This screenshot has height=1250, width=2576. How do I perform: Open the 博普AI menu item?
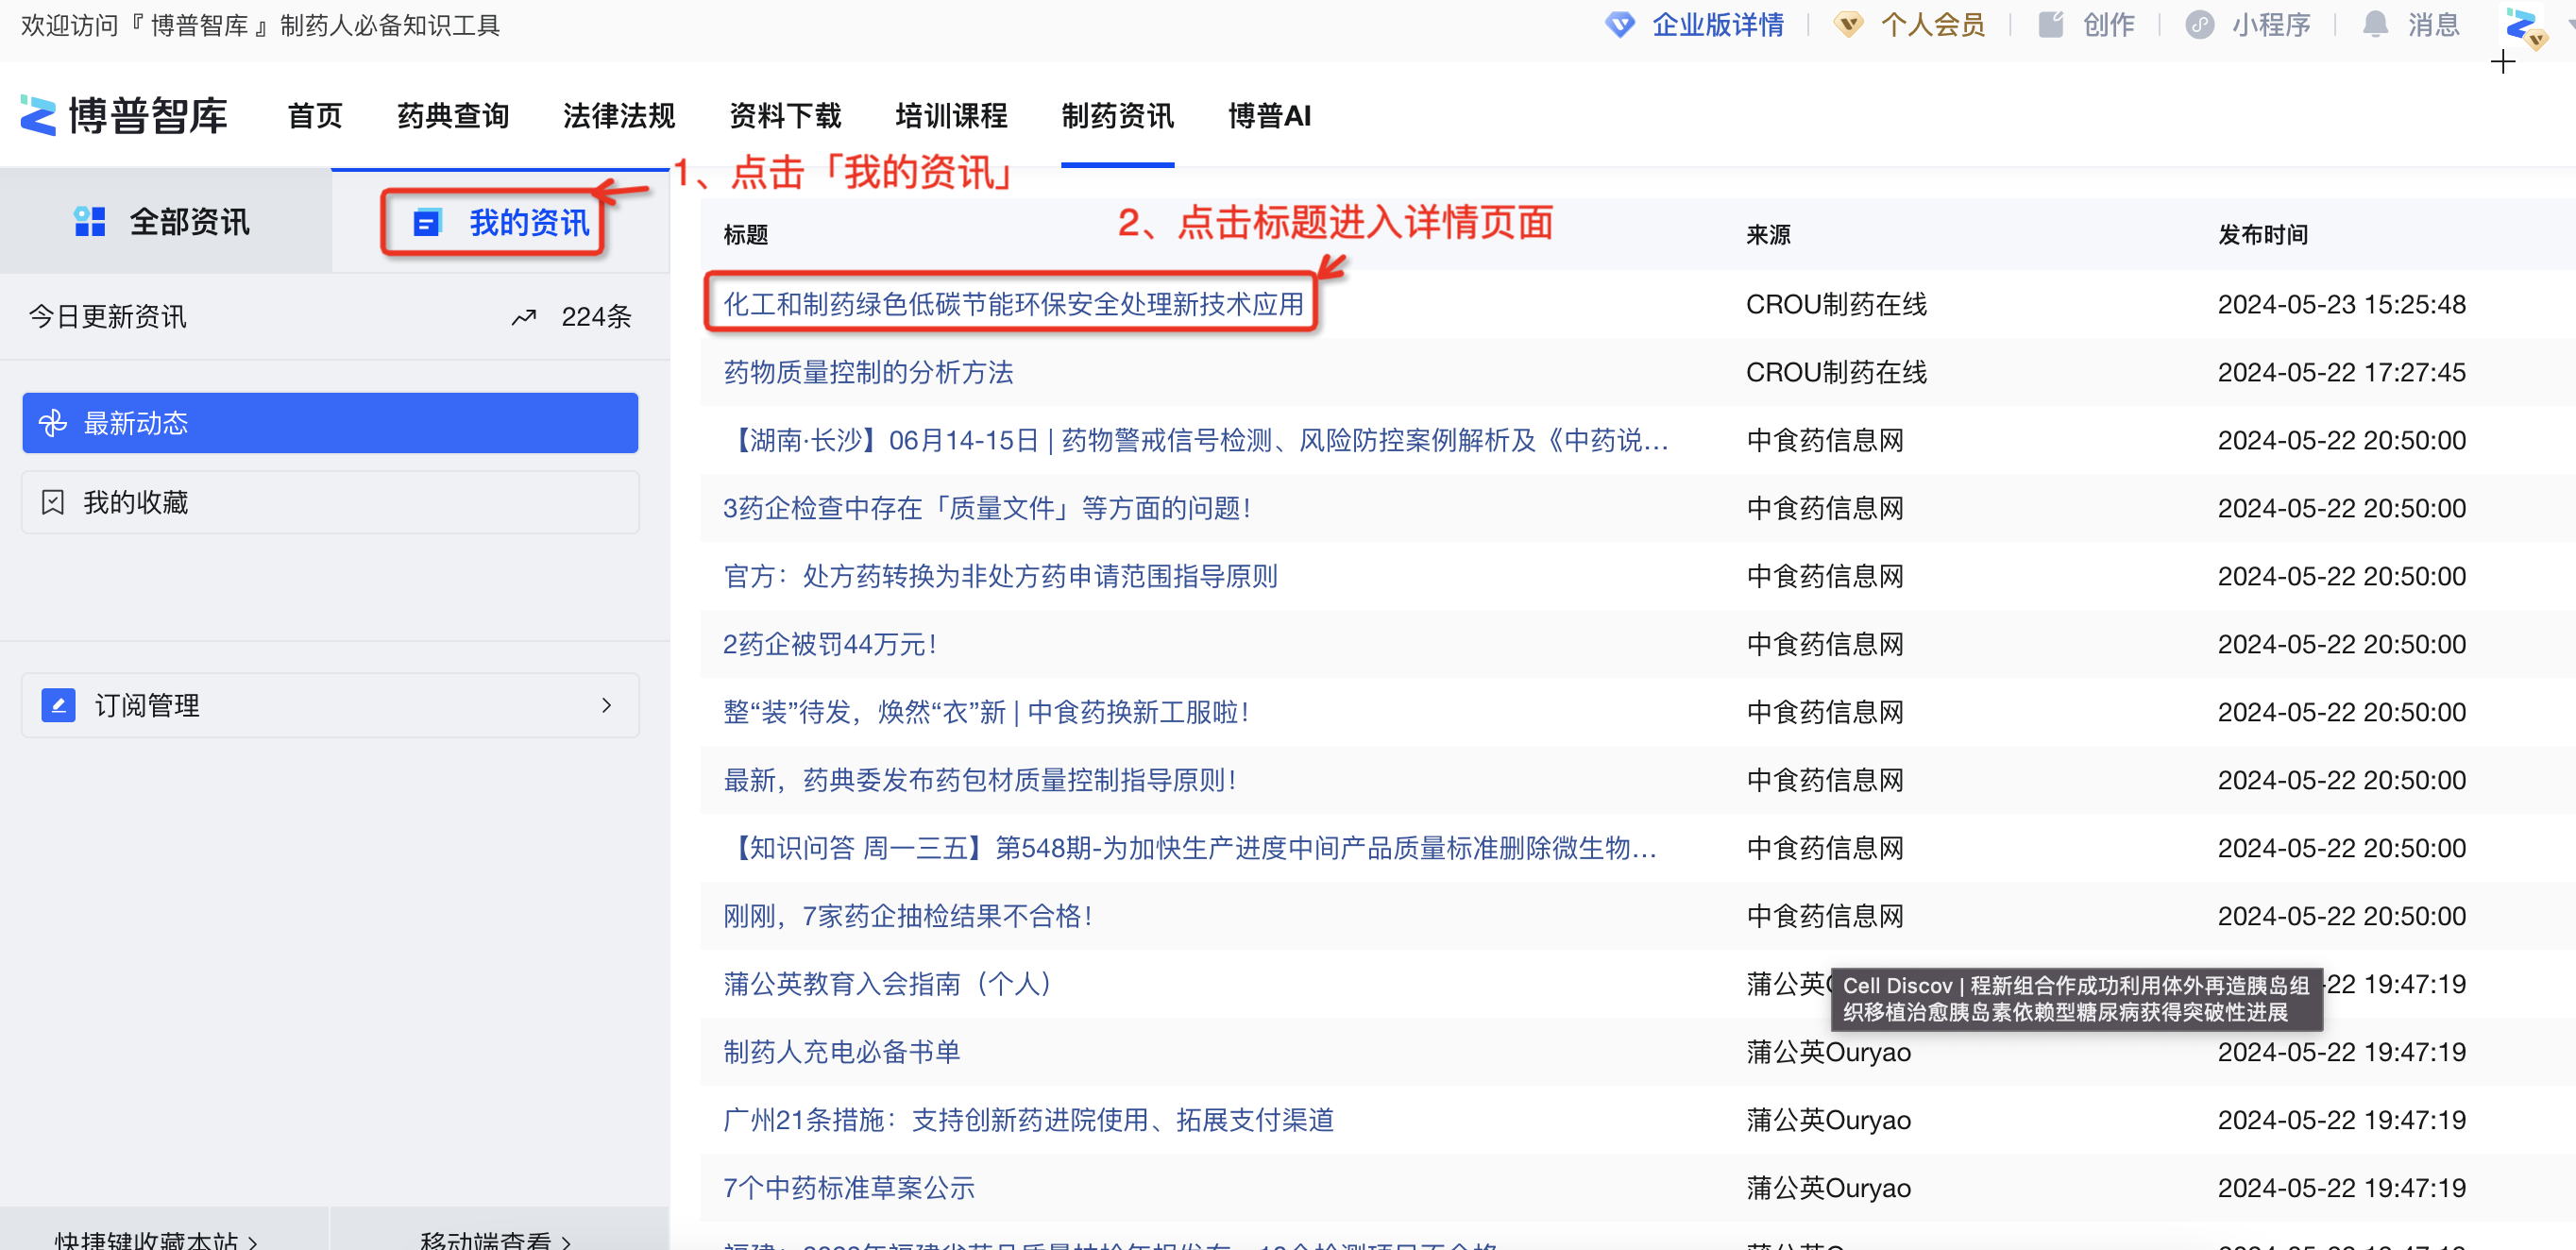tap(1269, 116)
